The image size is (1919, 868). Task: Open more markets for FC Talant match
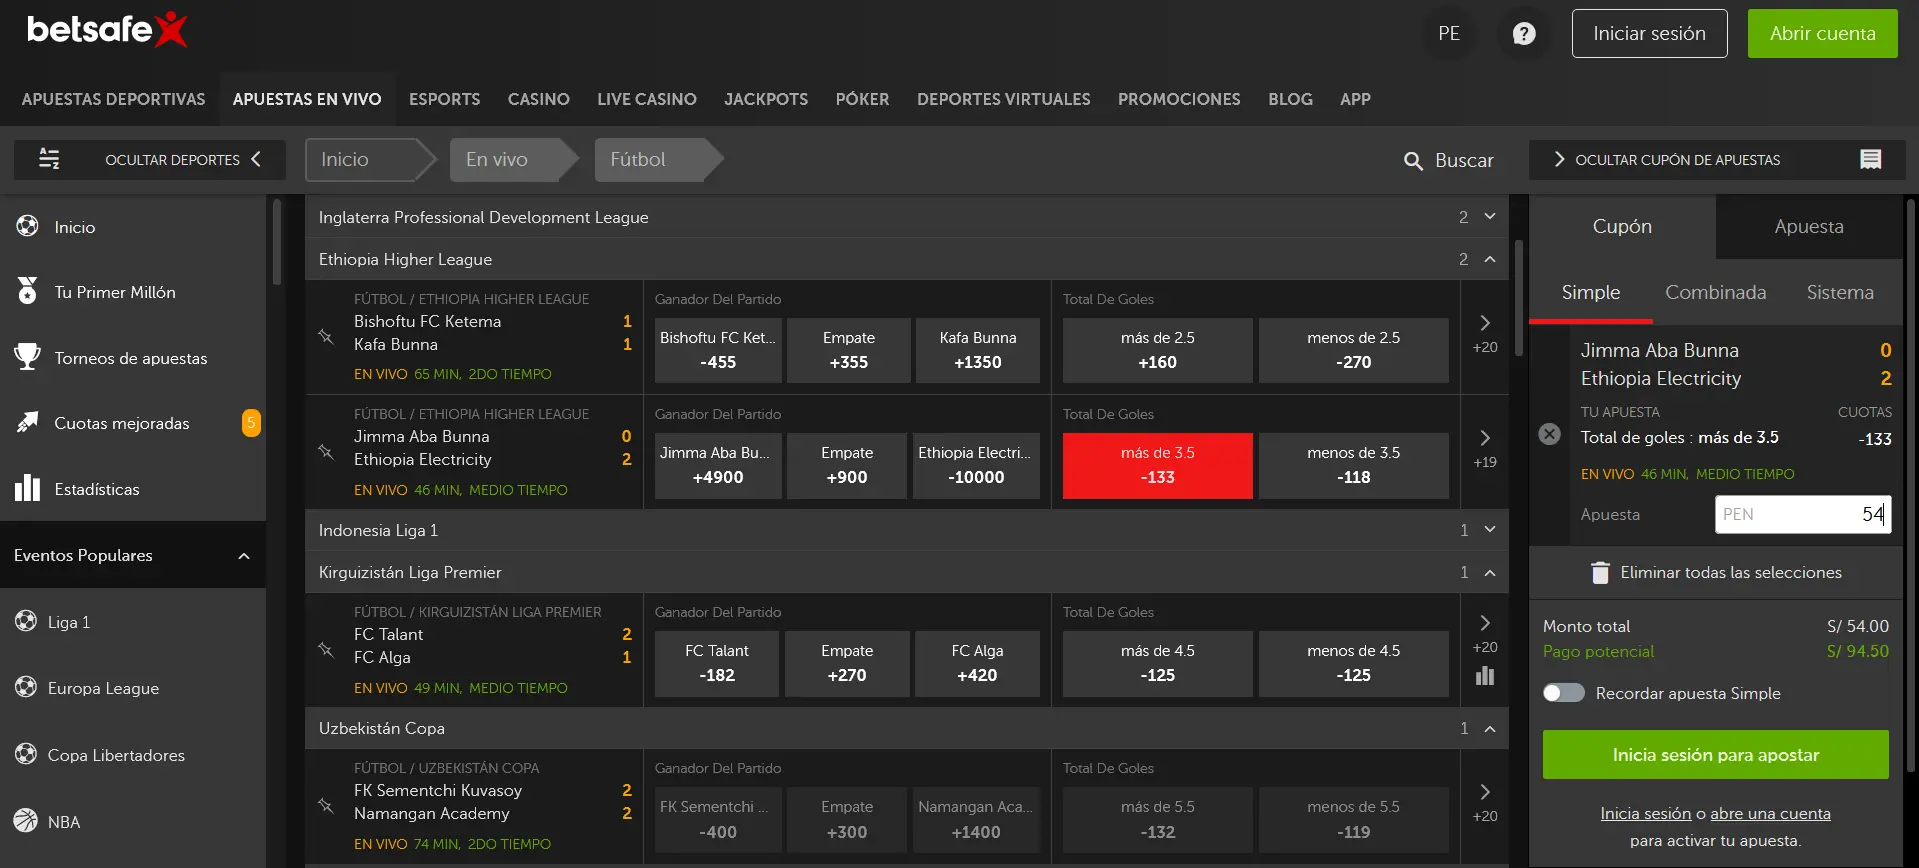[x=1485, y=633]
